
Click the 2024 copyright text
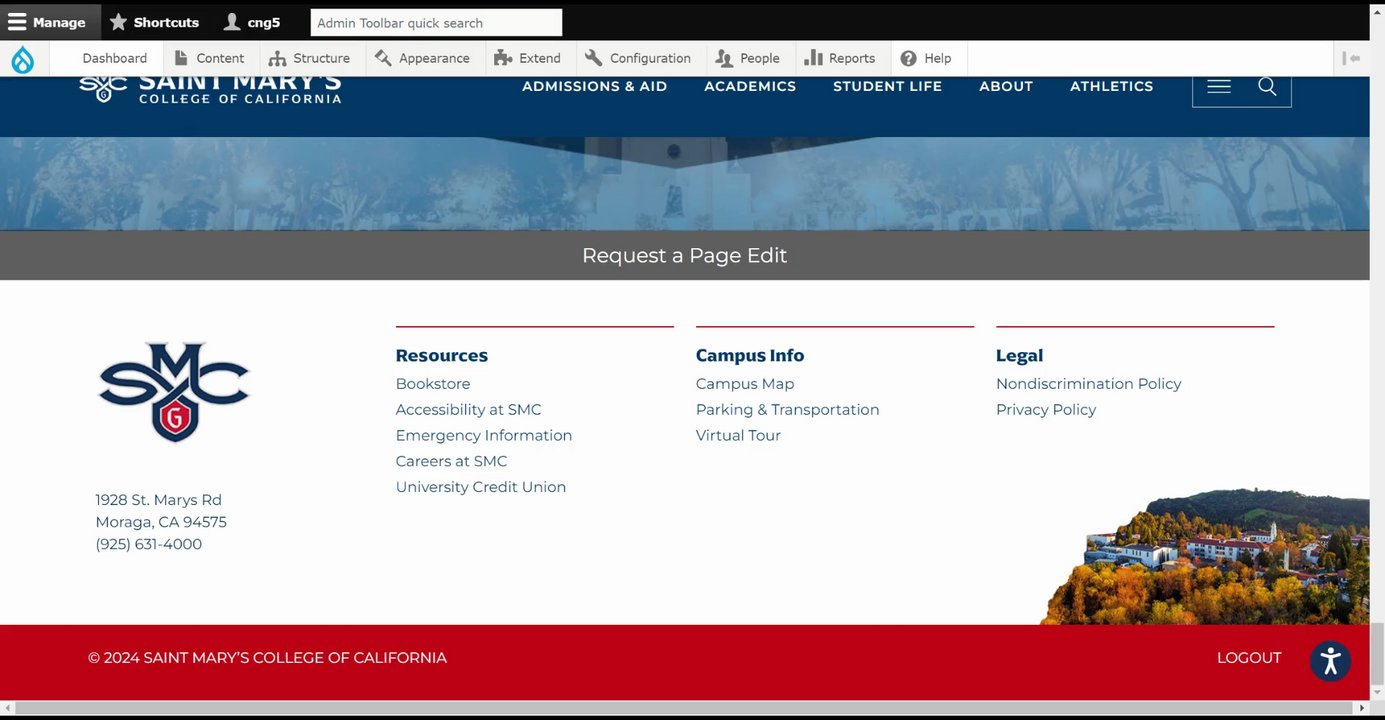(267, 658)
